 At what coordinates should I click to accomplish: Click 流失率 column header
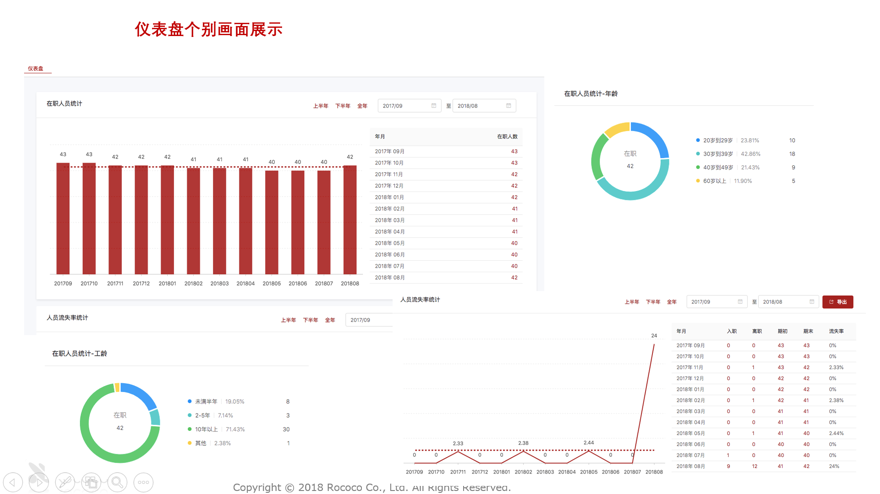tap(836, 331)
